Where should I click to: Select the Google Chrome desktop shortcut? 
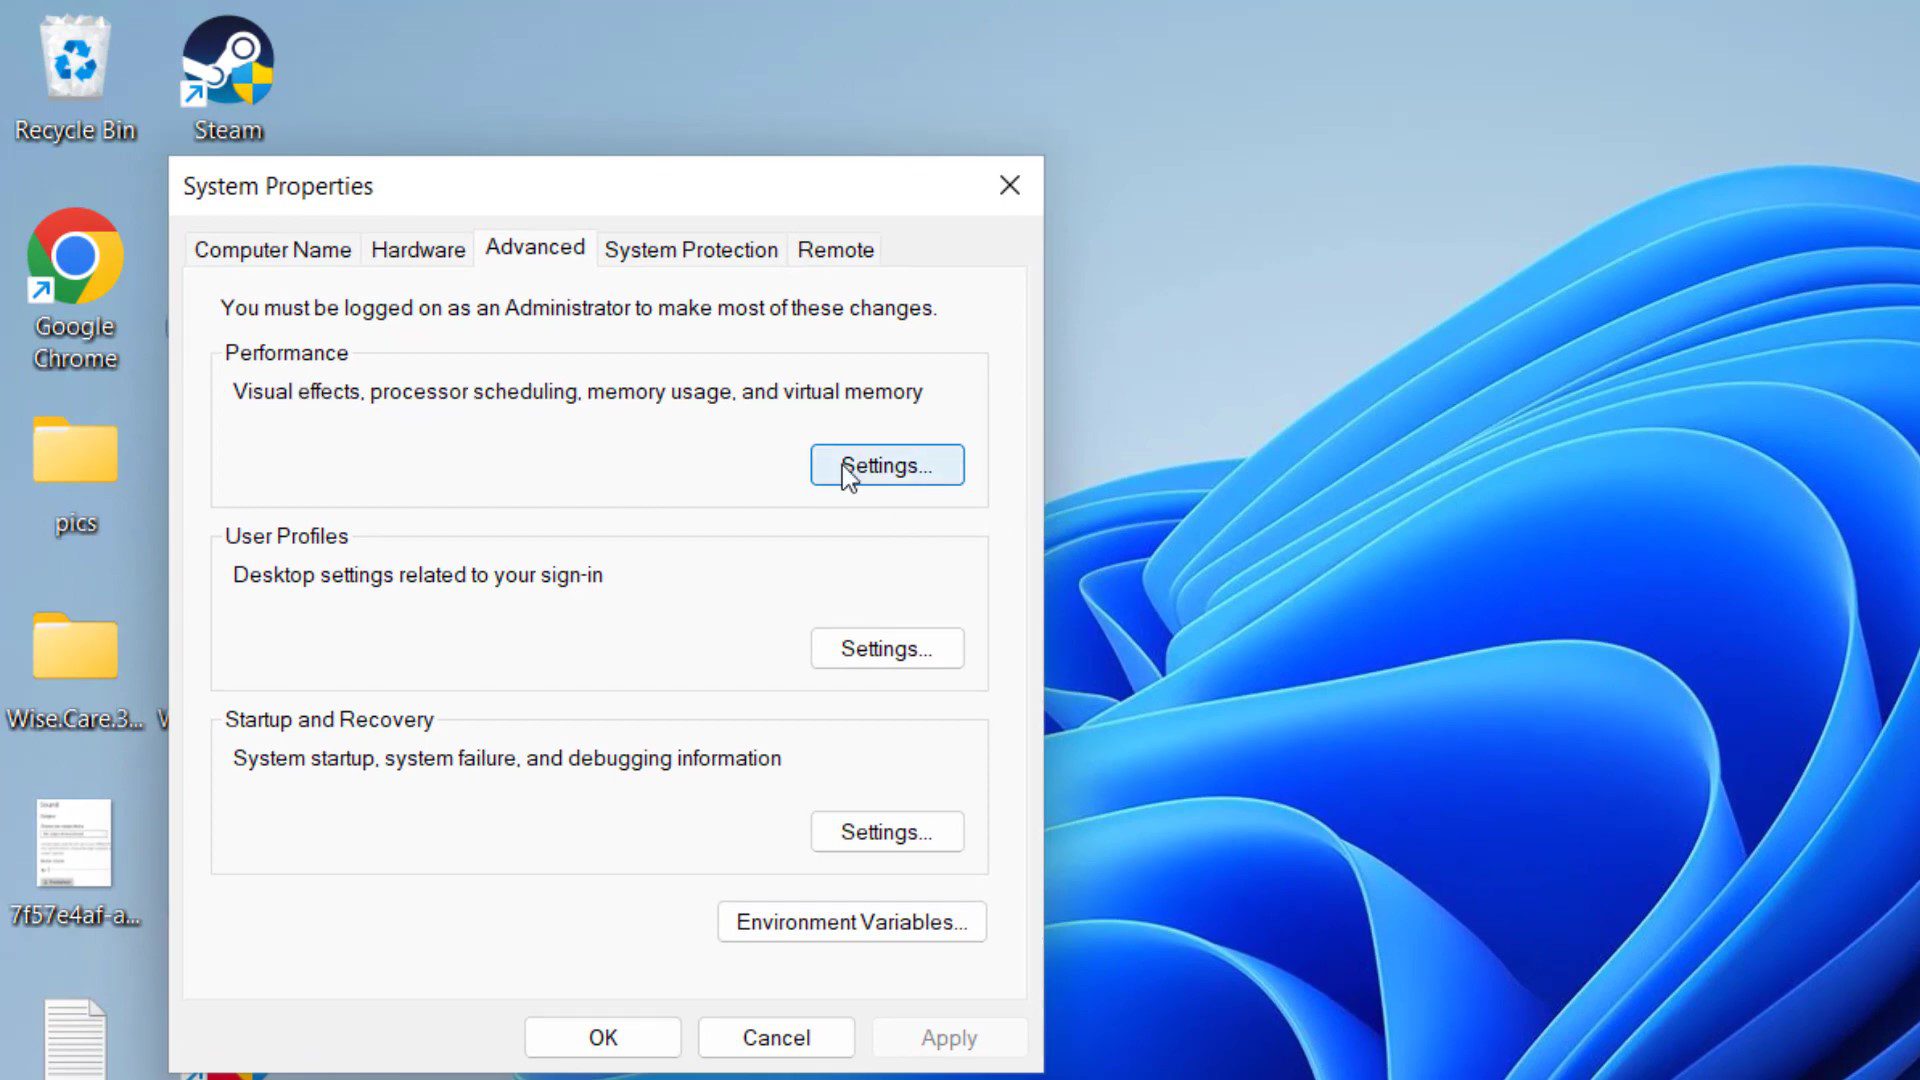click(75, 290)
